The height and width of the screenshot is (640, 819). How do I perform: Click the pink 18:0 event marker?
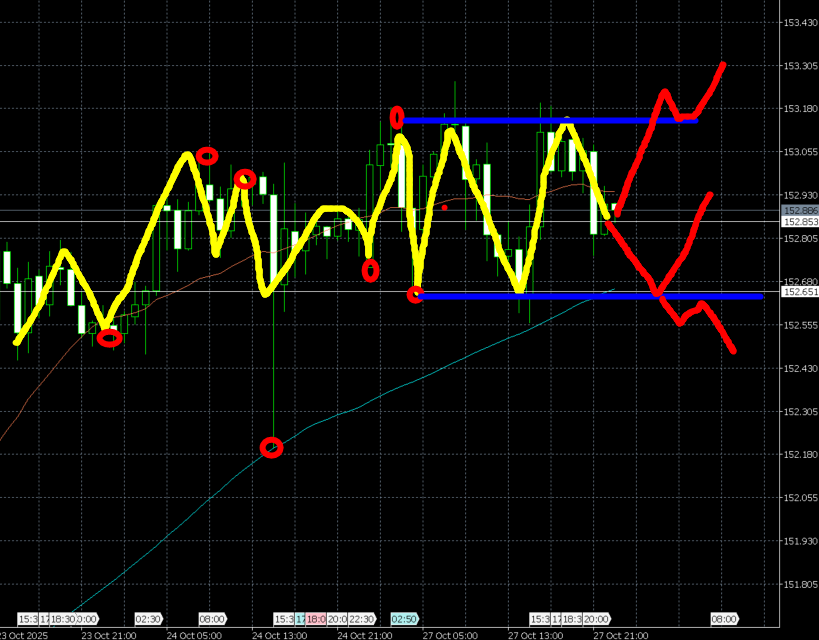(316, 619)
